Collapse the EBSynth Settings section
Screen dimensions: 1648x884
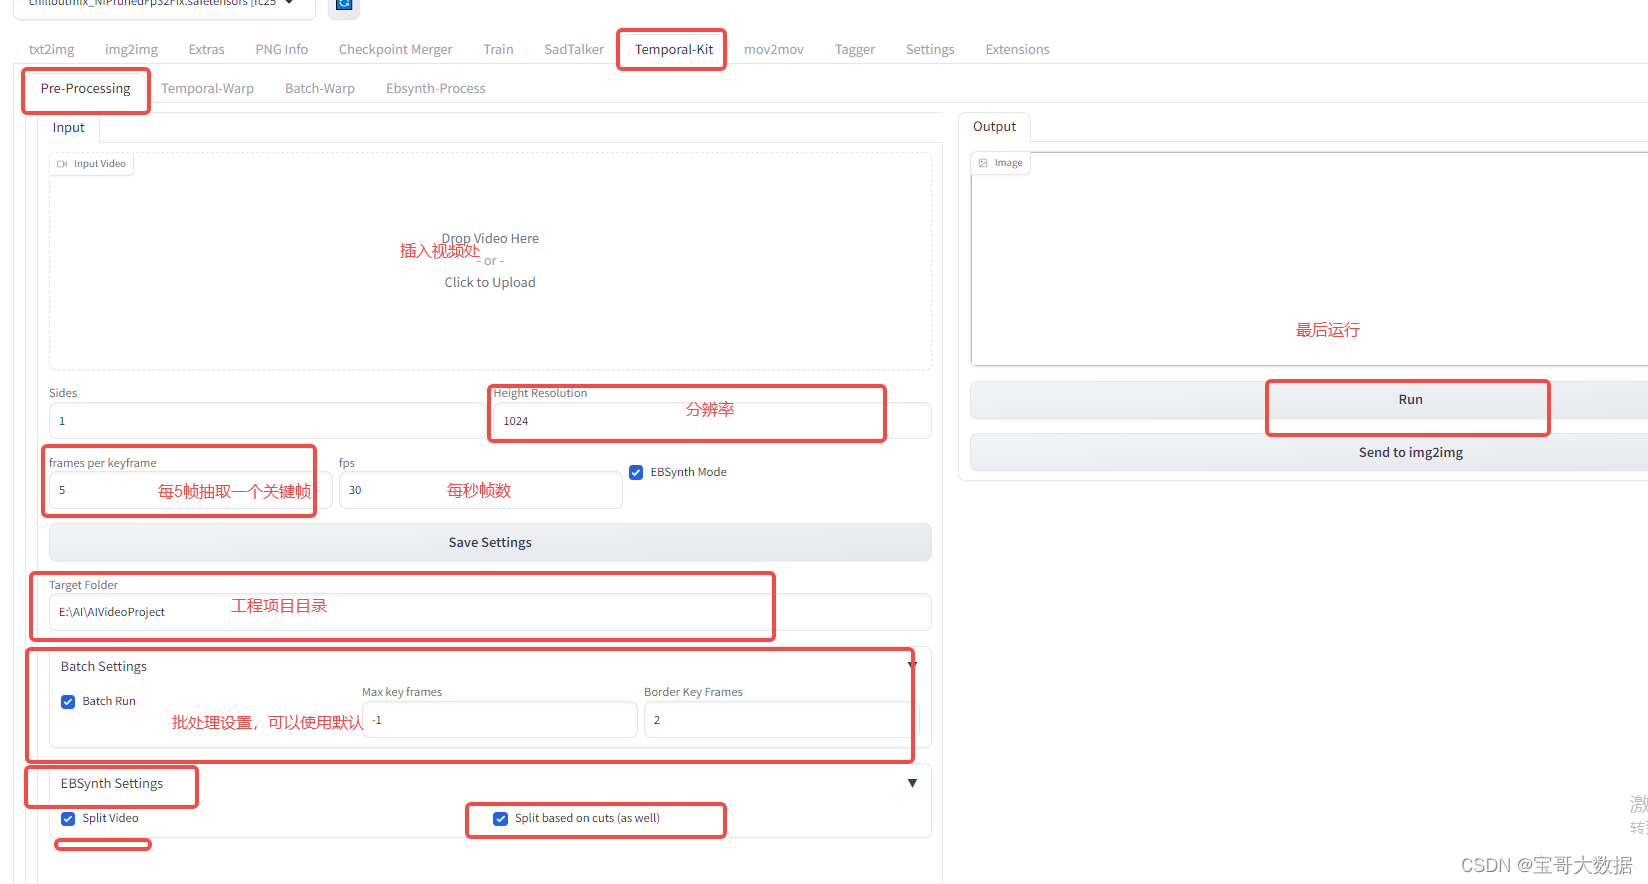coord(912,783)
